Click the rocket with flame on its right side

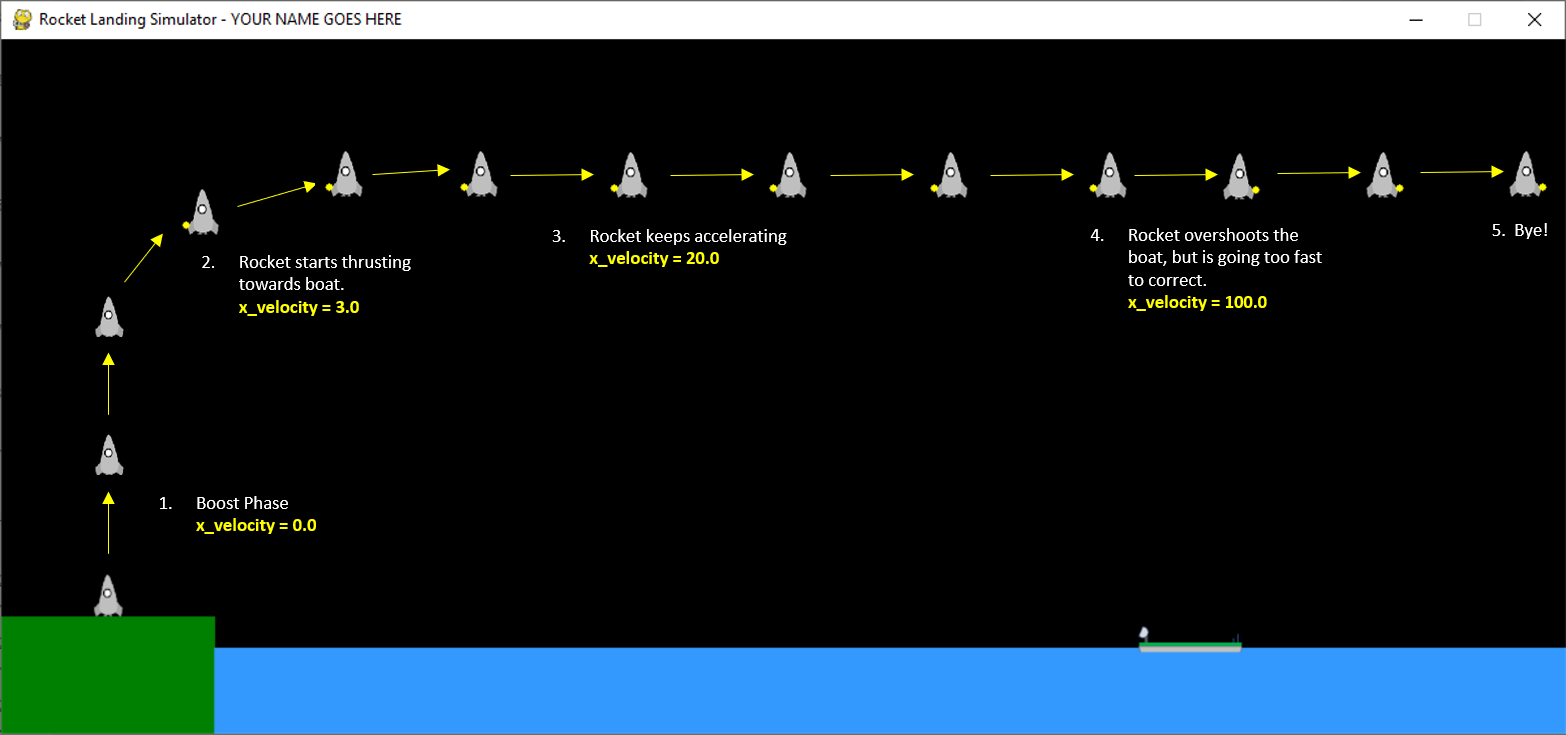(x=1239, y=176)
